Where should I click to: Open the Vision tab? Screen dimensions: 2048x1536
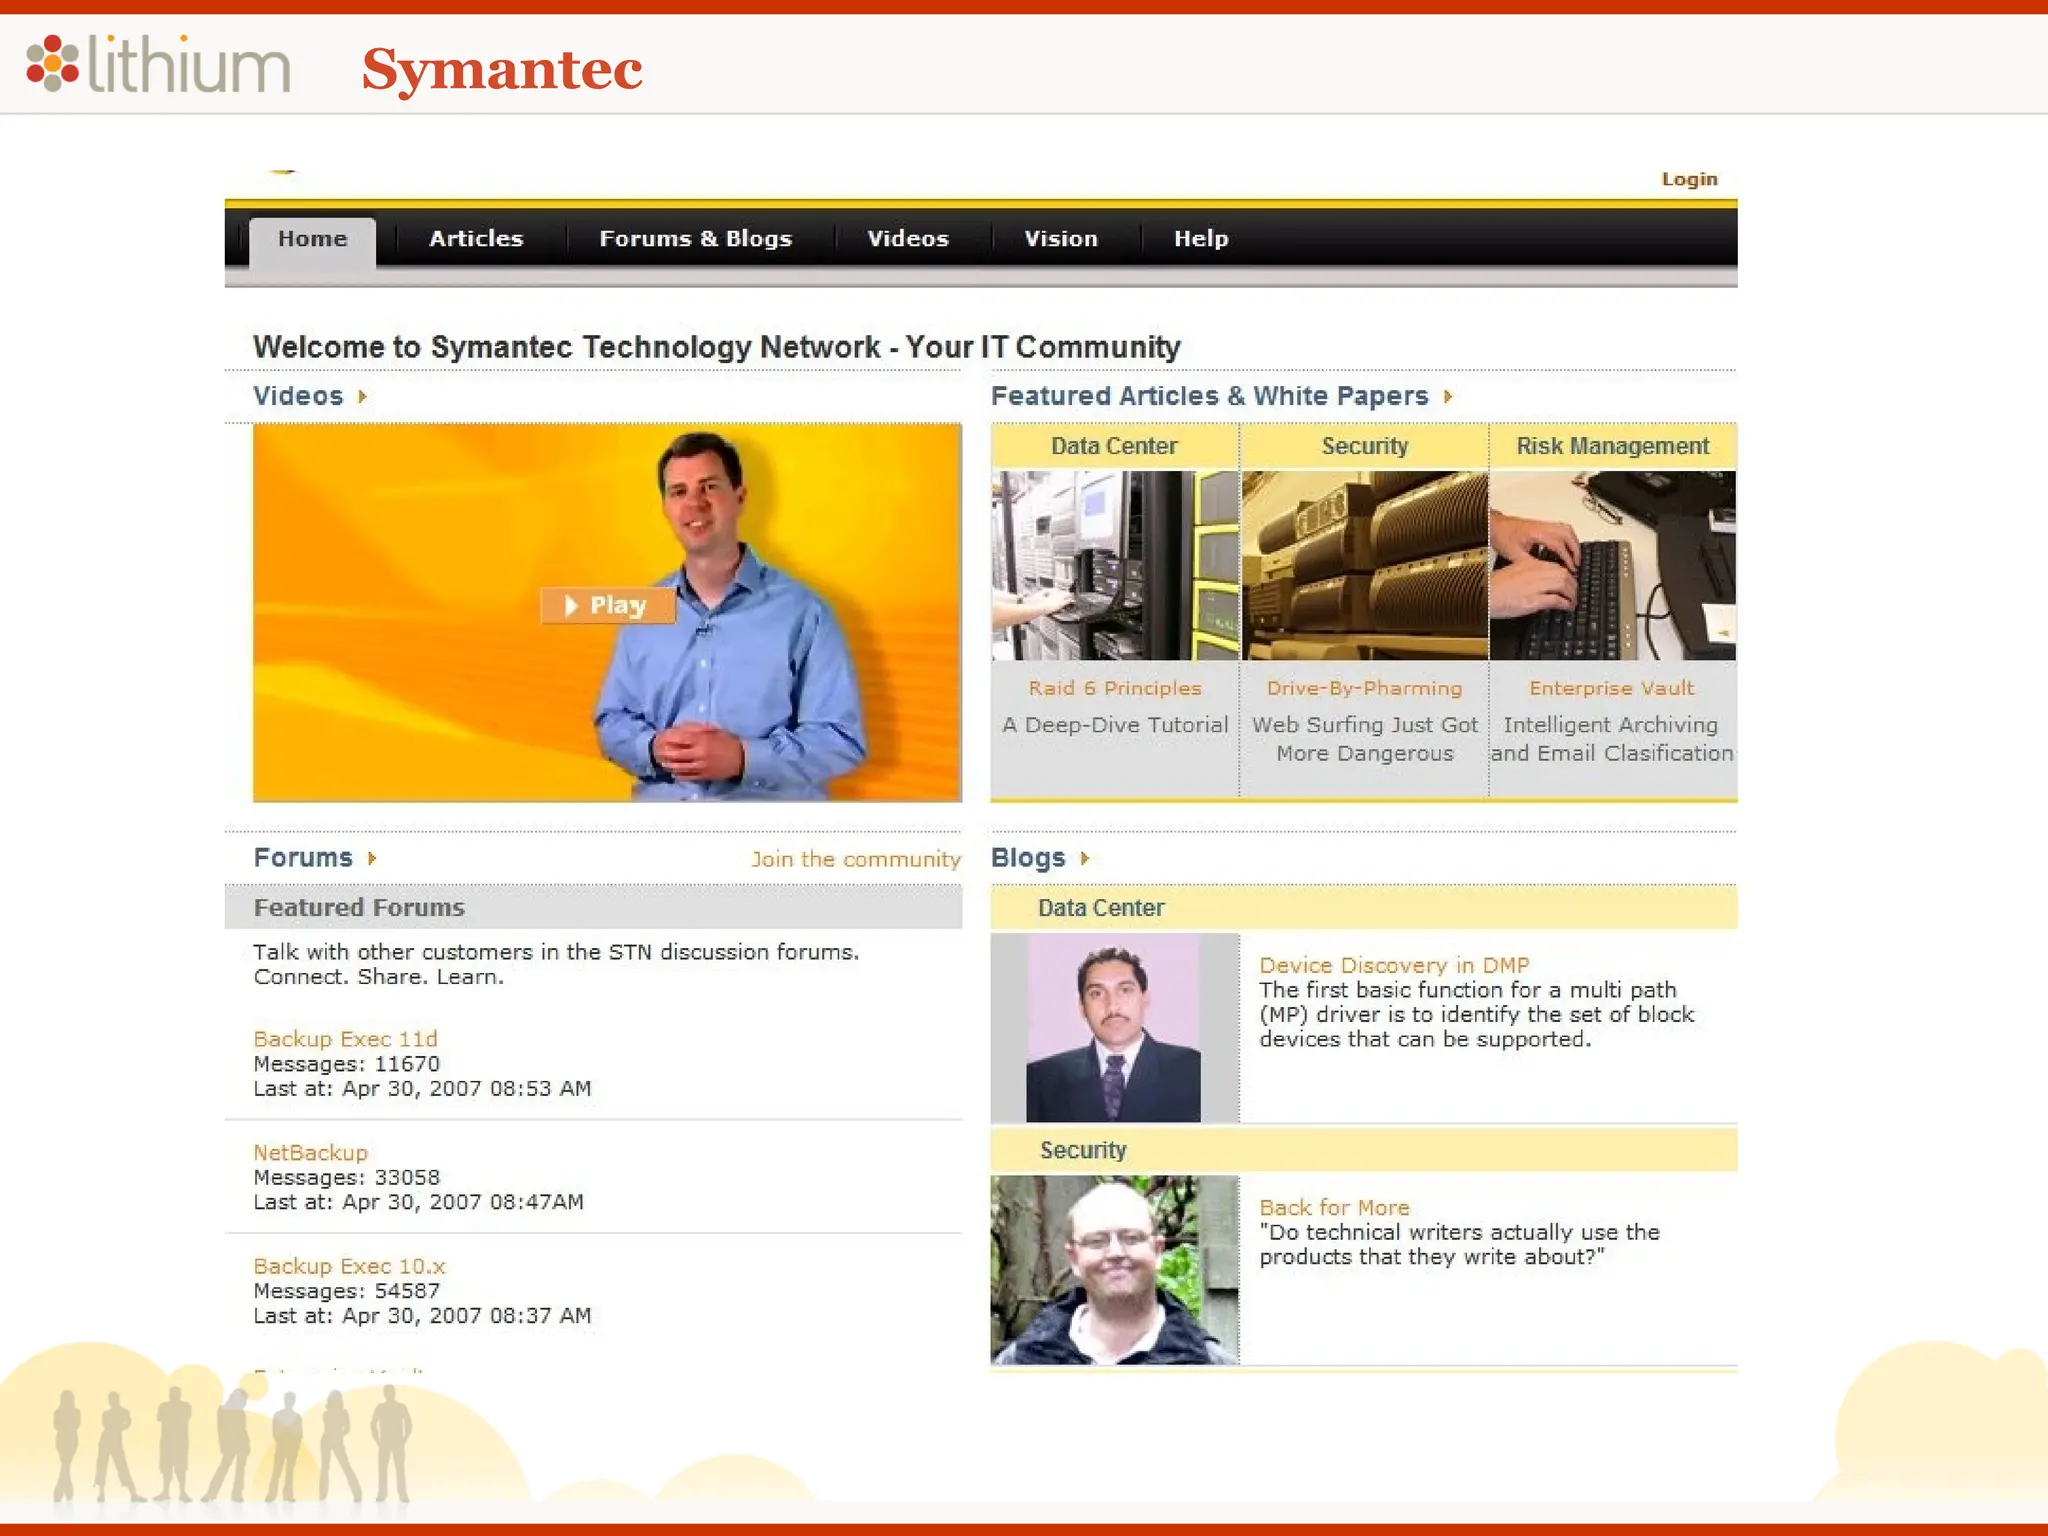[1061, 239]
